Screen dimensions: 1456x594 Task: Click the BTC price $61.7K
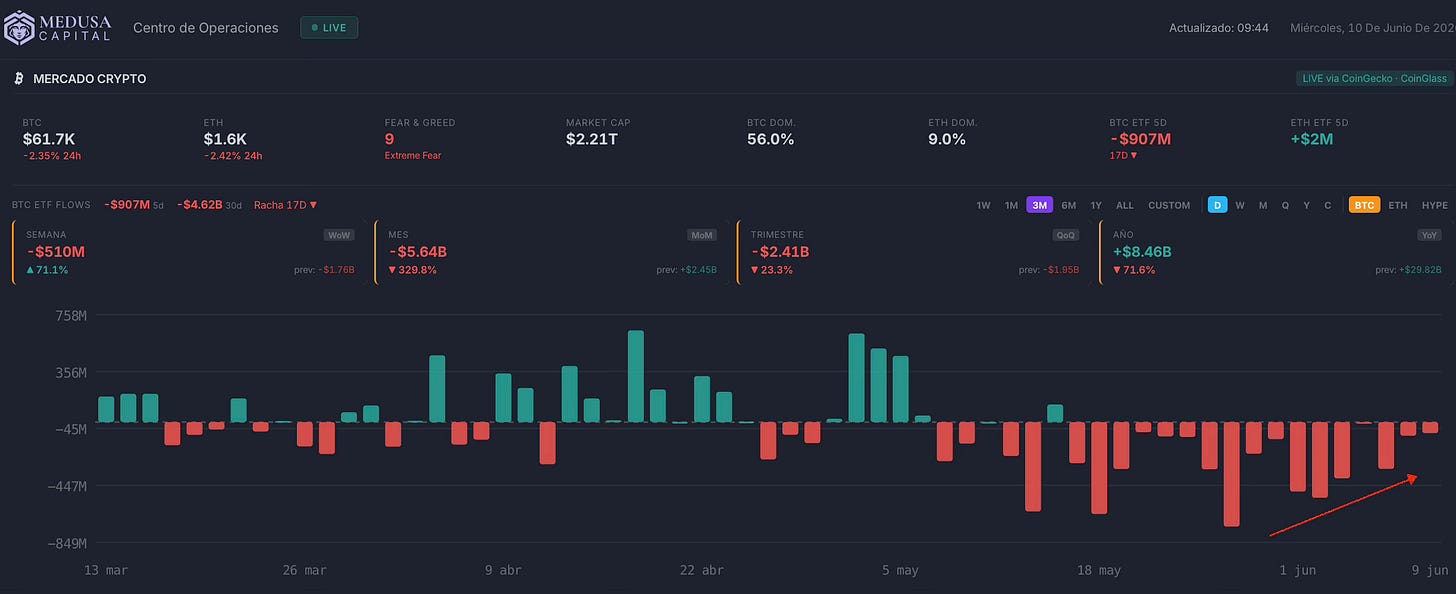(x=47, y=139)
